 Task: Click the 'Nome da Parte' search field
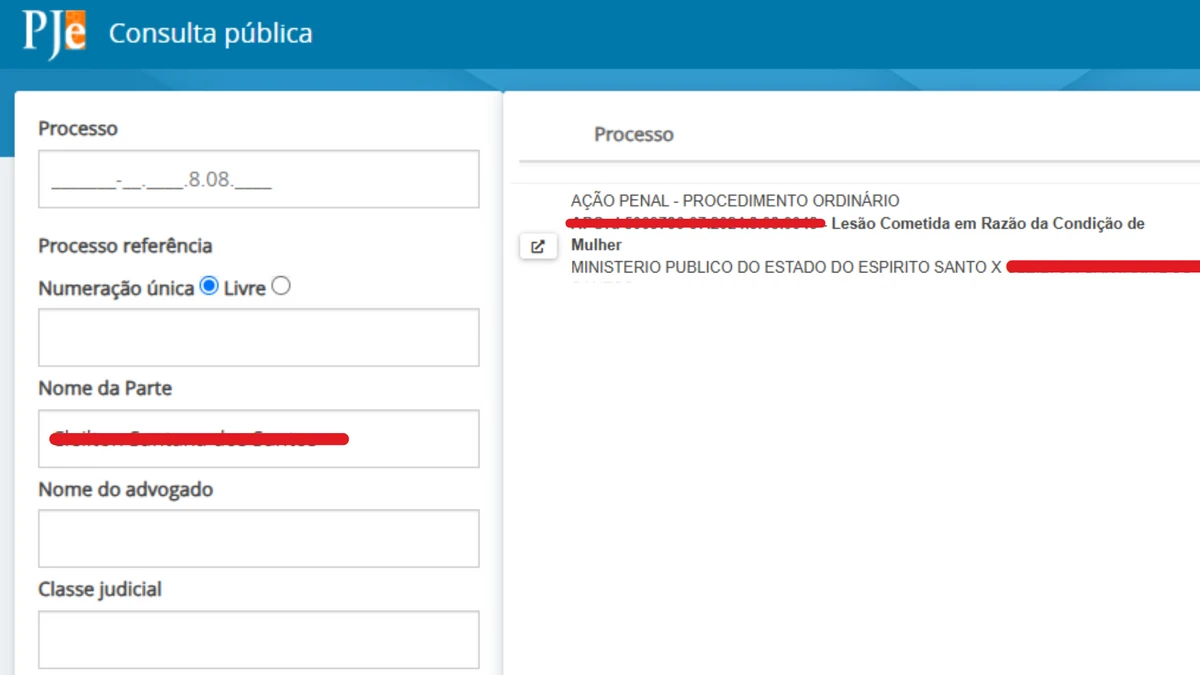pyautogui.click(x=258, y=438)
